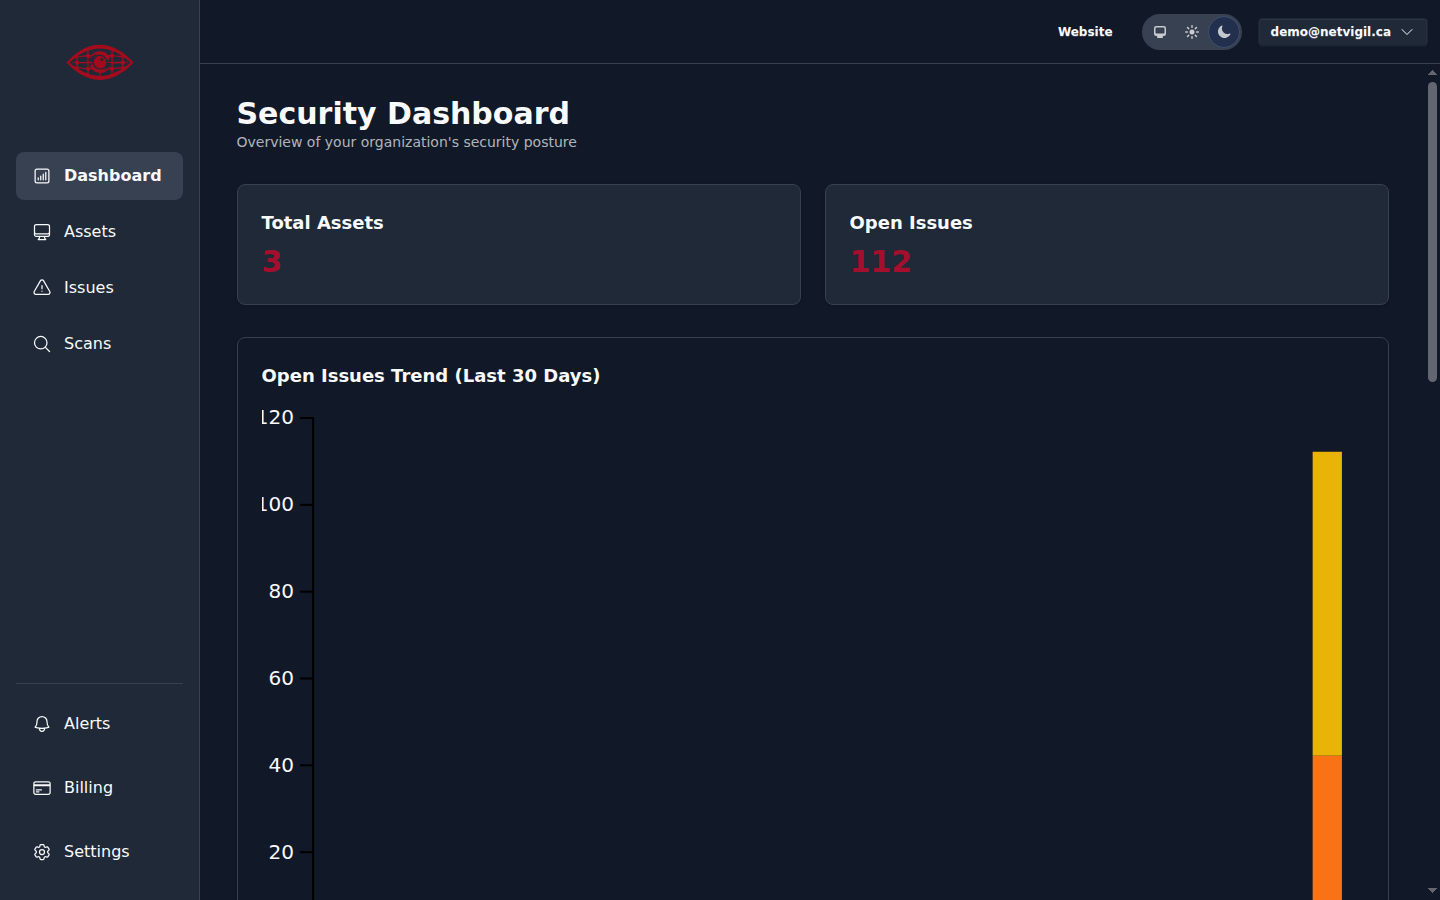
Task: Click the Open Issues Trend chart title
Action: (431, 376)
